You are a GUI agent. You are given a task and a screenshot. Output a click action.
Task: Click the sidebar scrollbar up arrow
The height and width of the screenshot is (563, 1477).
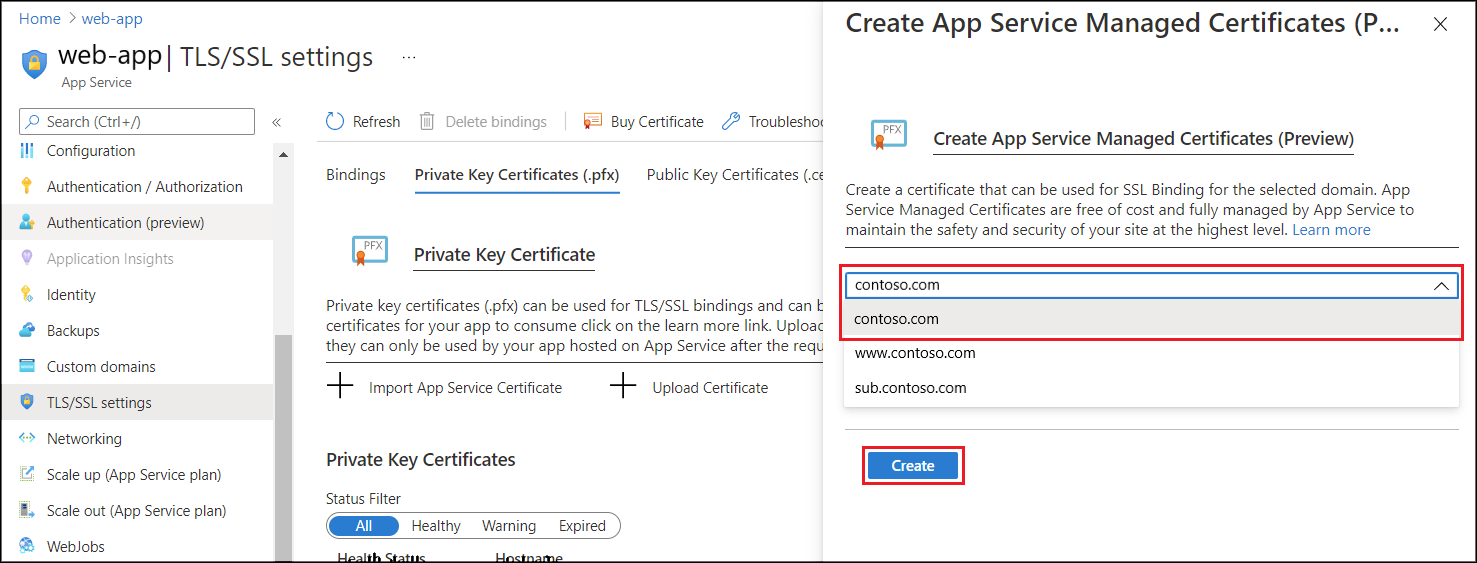click(283, 155)
